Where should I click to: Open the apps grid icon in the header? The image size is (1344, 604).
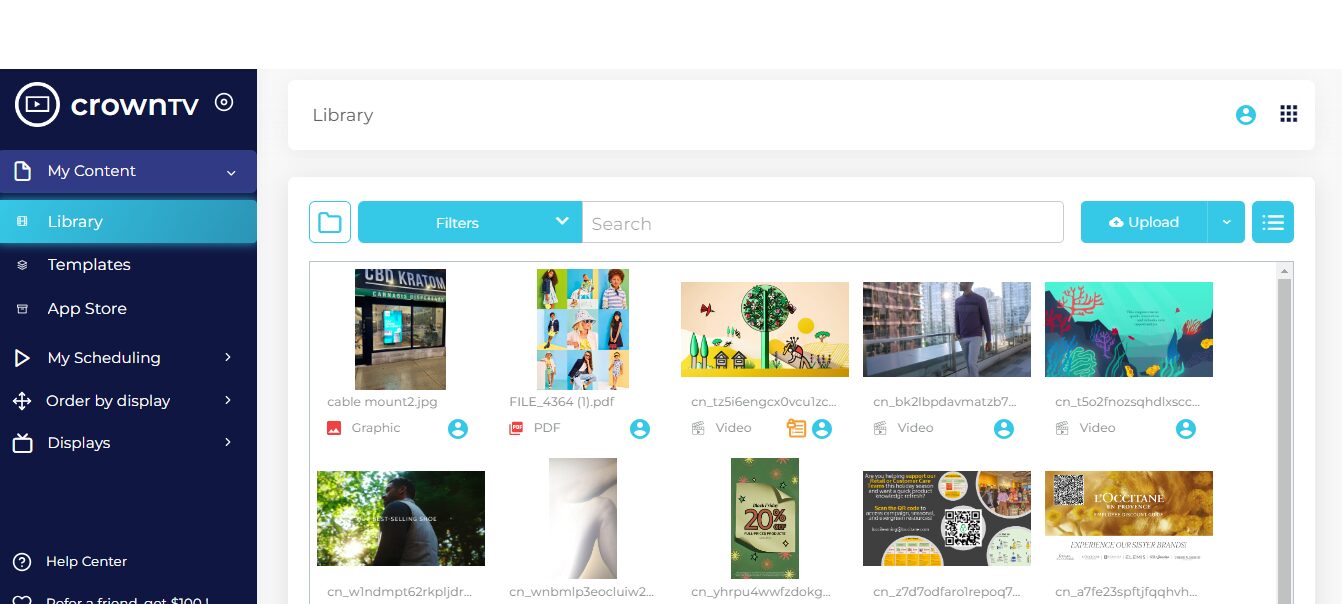tap(1289, 113)
